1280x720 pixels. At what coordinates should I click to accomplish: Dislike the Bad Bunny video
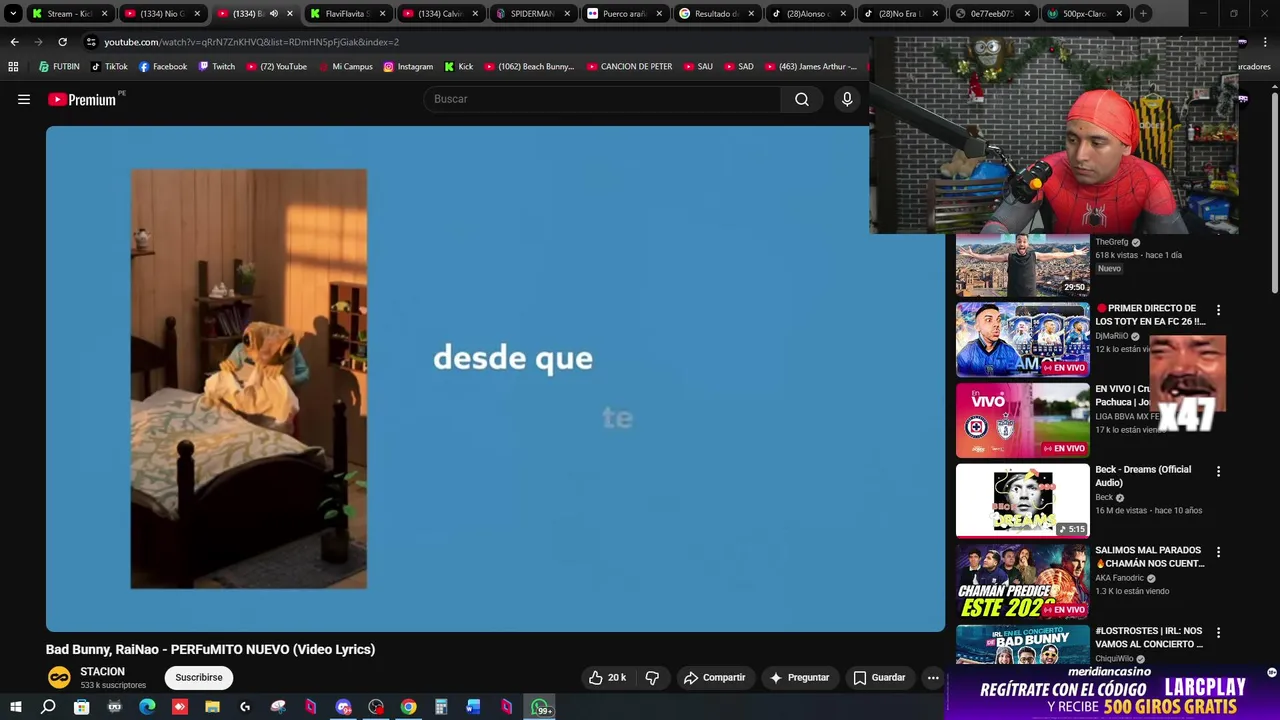point(652,677)
